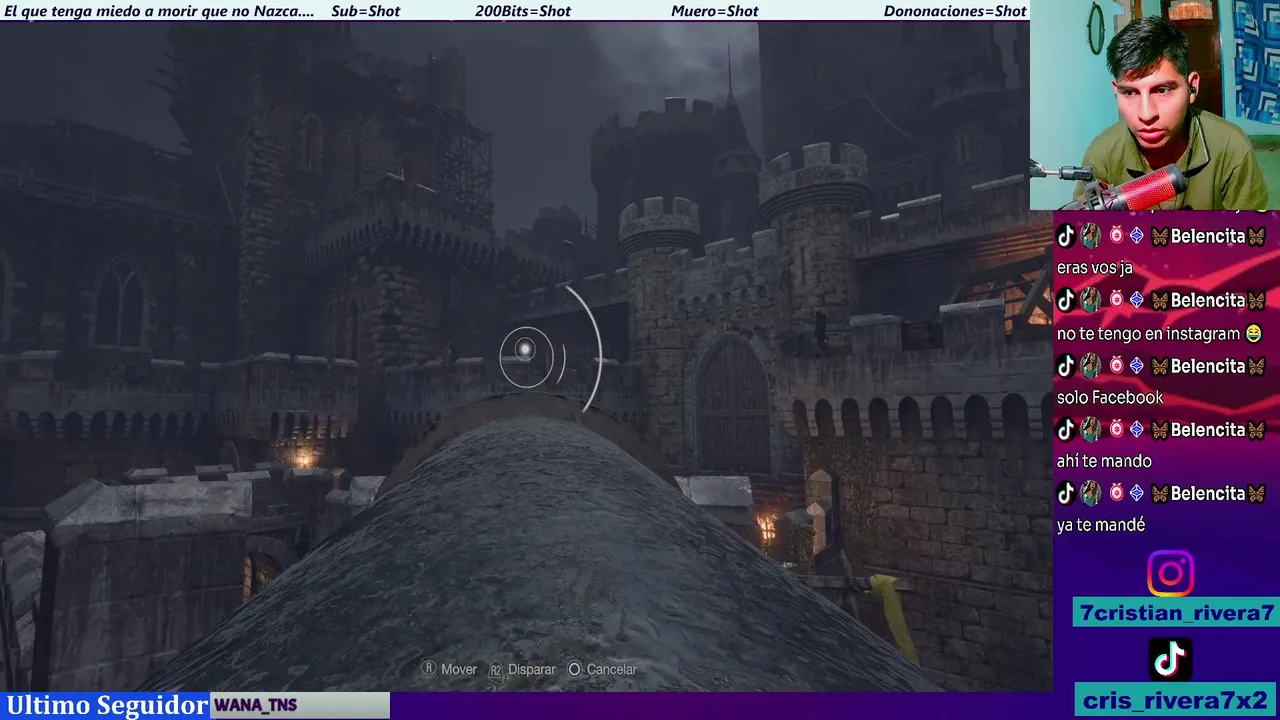Click the cris_rivera7x2 TikTok handle
The height and width of the screenshot is (720, 1280).
[1175, 700]
